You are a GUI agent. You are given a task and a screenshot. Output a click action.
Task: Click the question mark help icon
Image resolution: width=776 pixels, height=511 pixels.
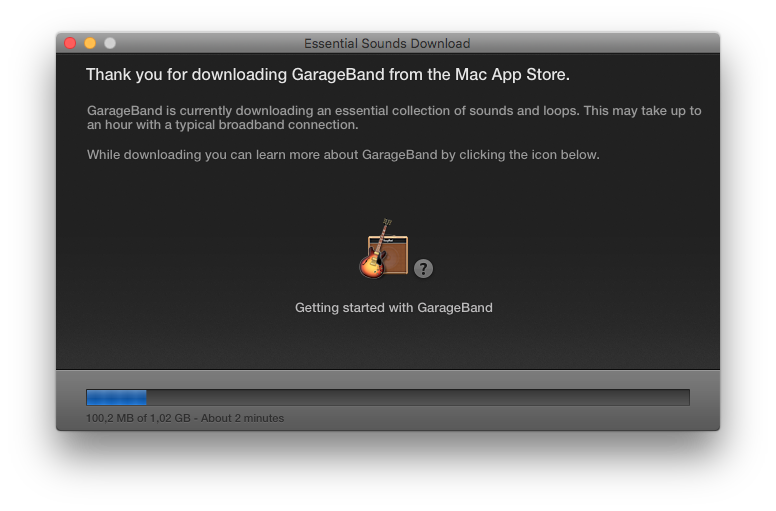[423, 269]
